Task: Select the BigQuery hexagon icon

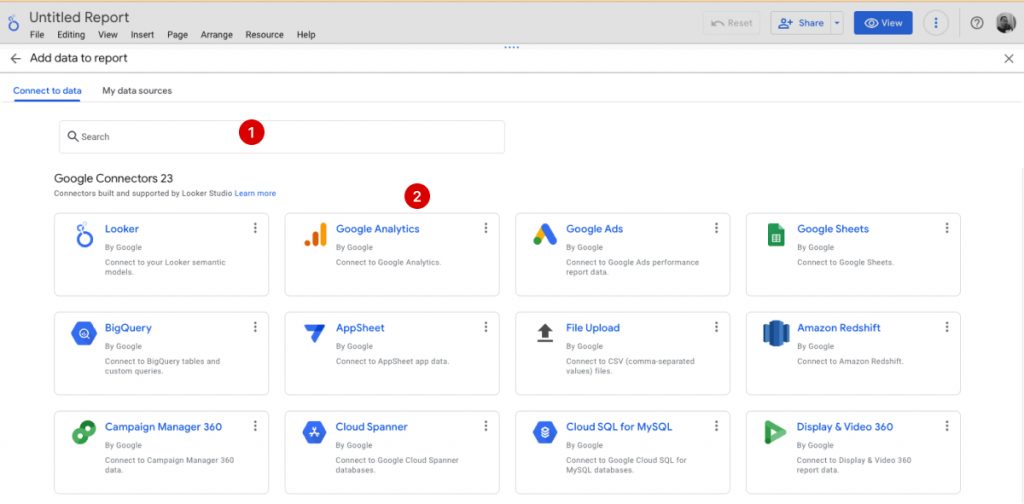Action: [84, 334]
